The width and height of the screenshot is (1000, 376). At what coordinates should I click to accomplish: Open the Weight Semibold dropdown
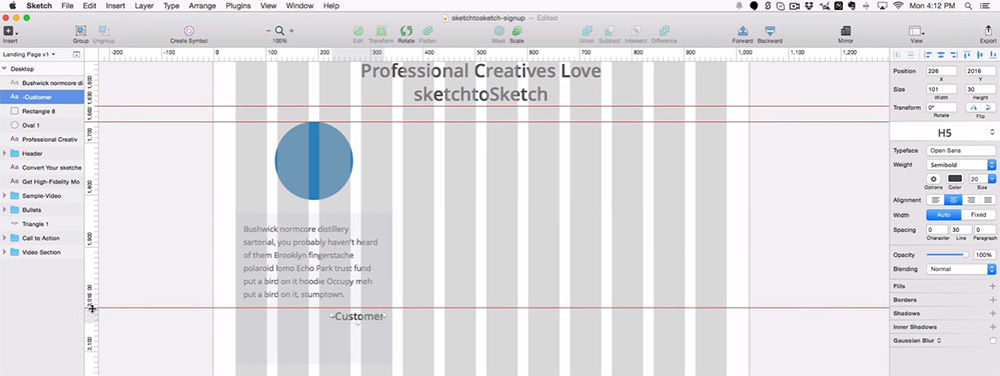(961, 165)
